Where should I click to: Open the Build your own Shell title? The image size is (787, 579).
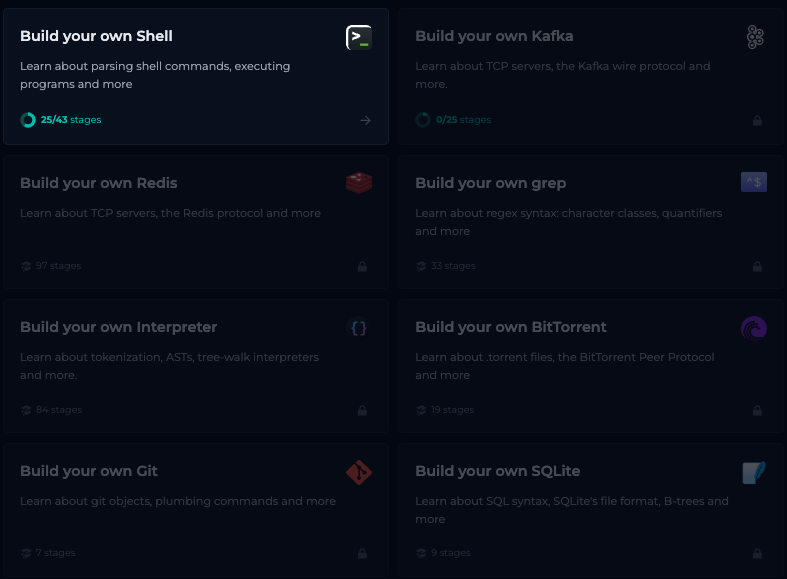click(x=96, y=36)
